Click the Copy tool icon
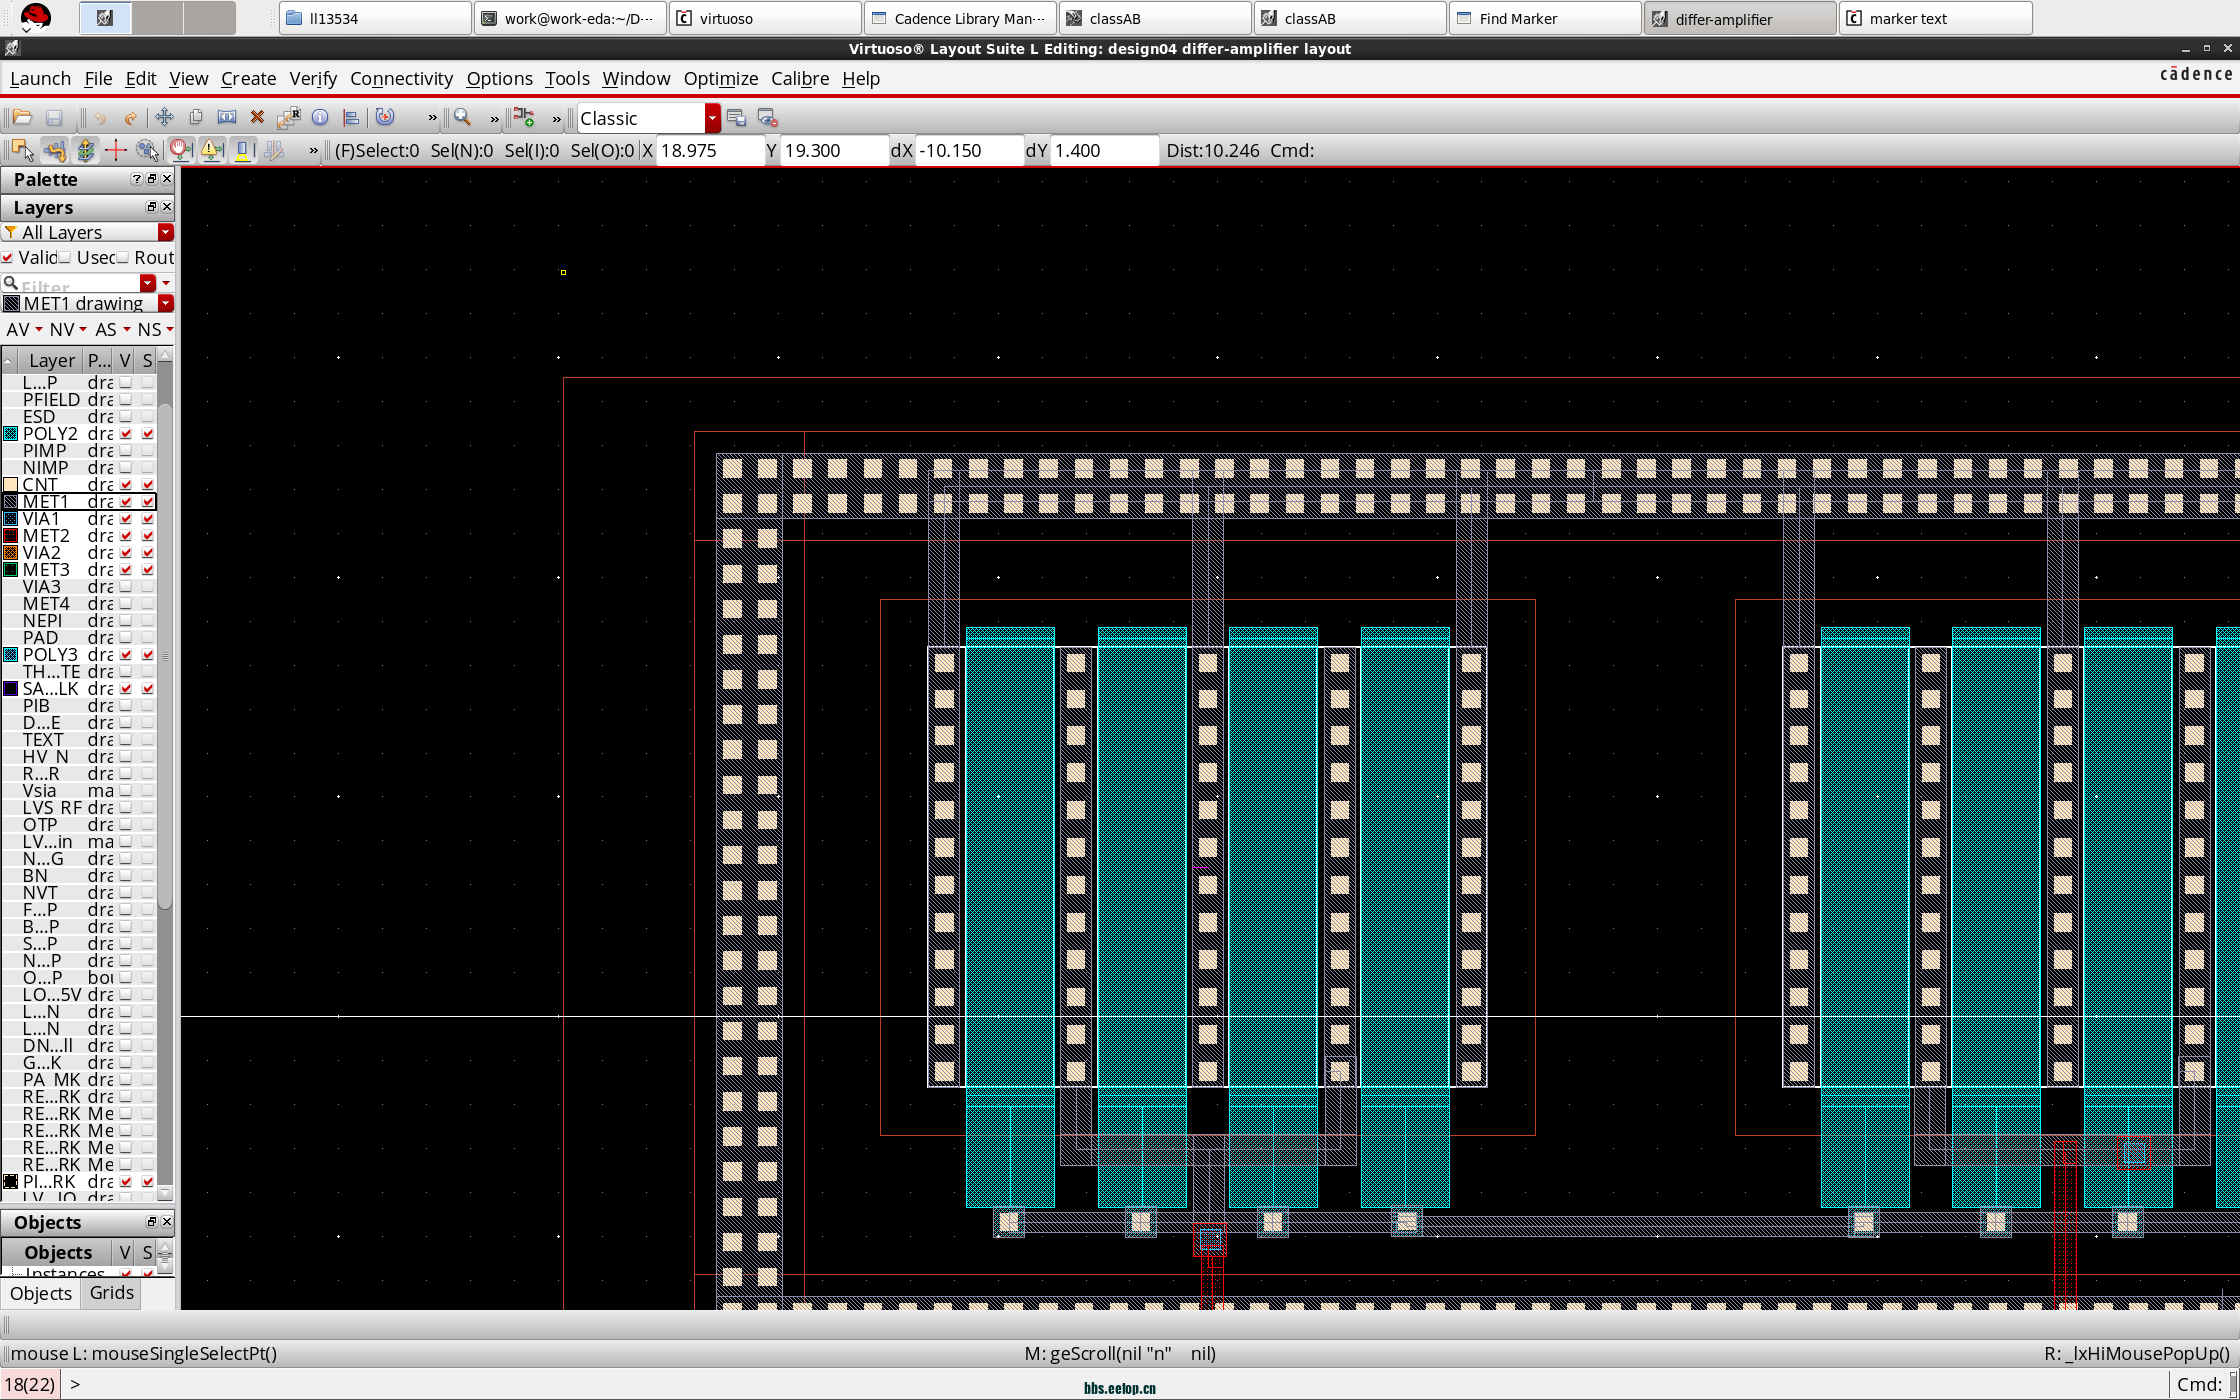This screenshot has height=1400, width=2240. (x=196, y=118)
